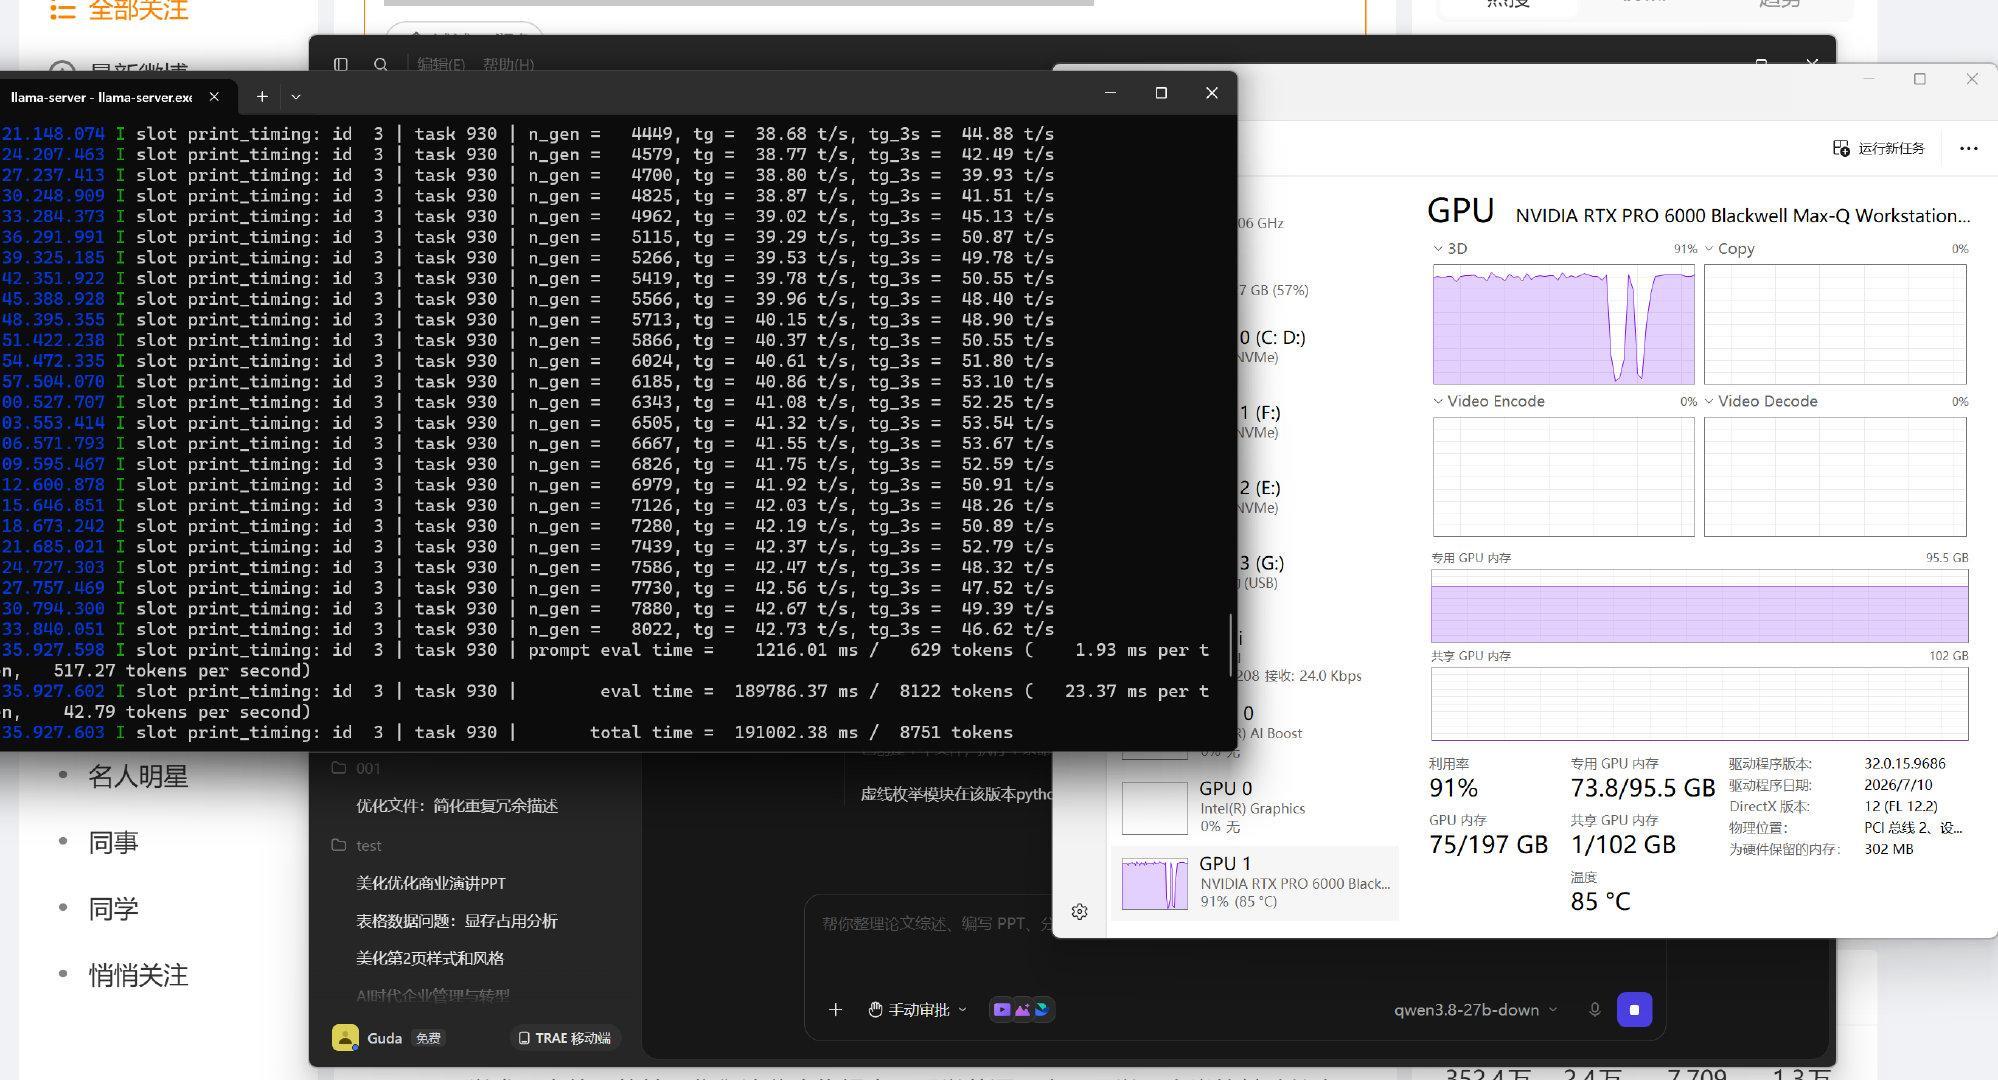
Task: Open the test folder in TRAE sidebar
Action: tap(356, 845)
